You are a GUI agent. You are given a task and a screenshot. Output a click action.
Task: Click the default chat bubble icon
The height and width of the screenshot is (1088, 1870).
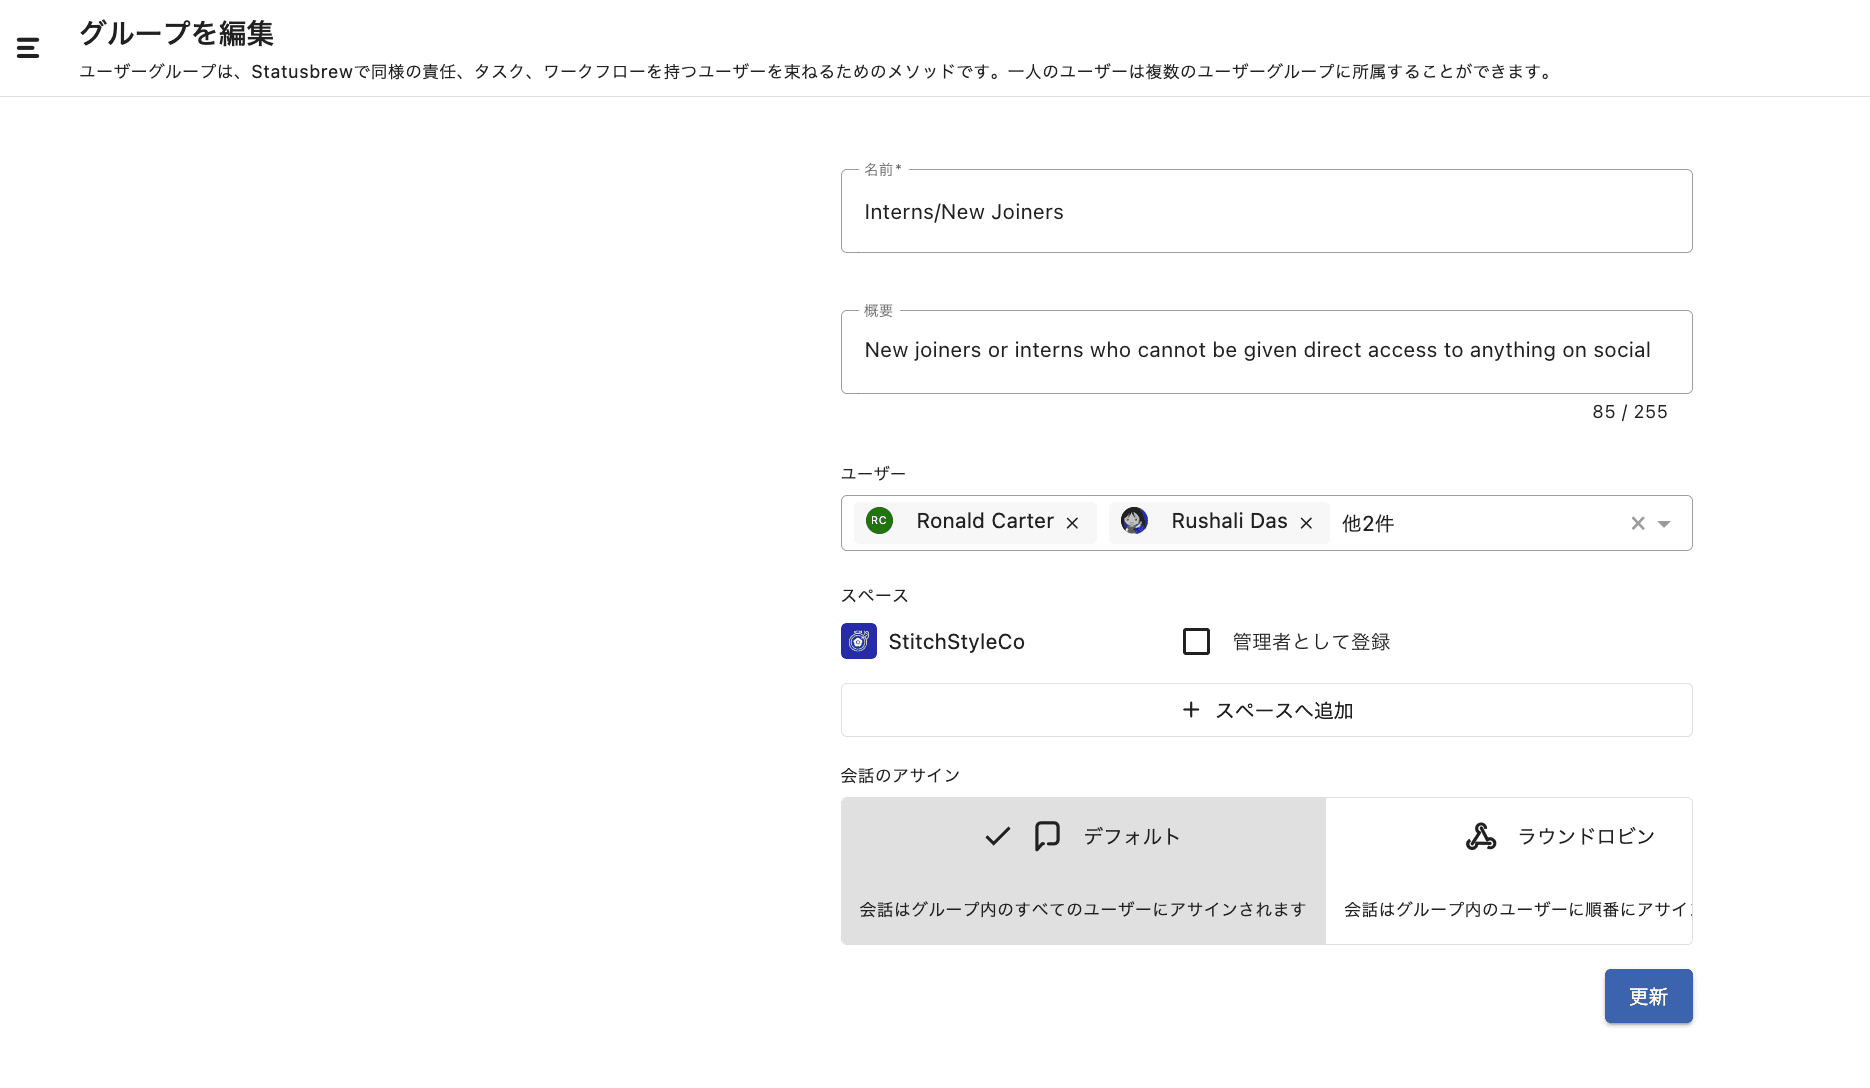click(1047, 836)
